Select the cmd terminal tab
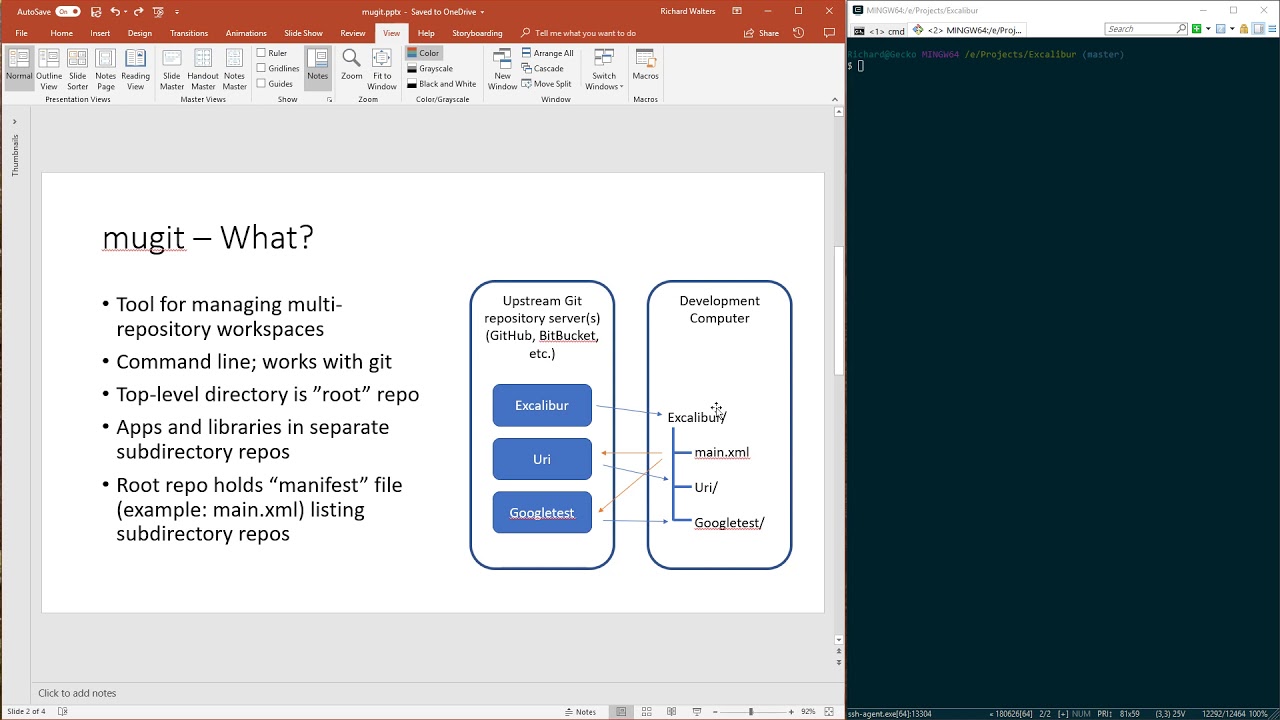 pyautogui.click(x=880, y=30)
